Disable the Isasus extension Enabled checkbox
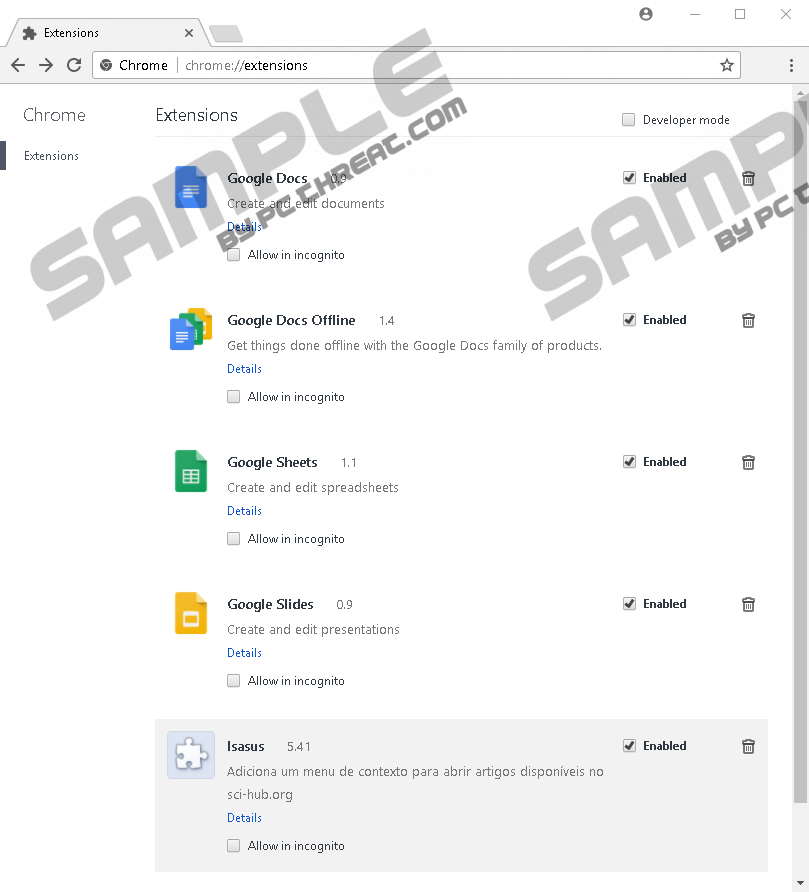This screenshot has height=892, width=809. 629,746
